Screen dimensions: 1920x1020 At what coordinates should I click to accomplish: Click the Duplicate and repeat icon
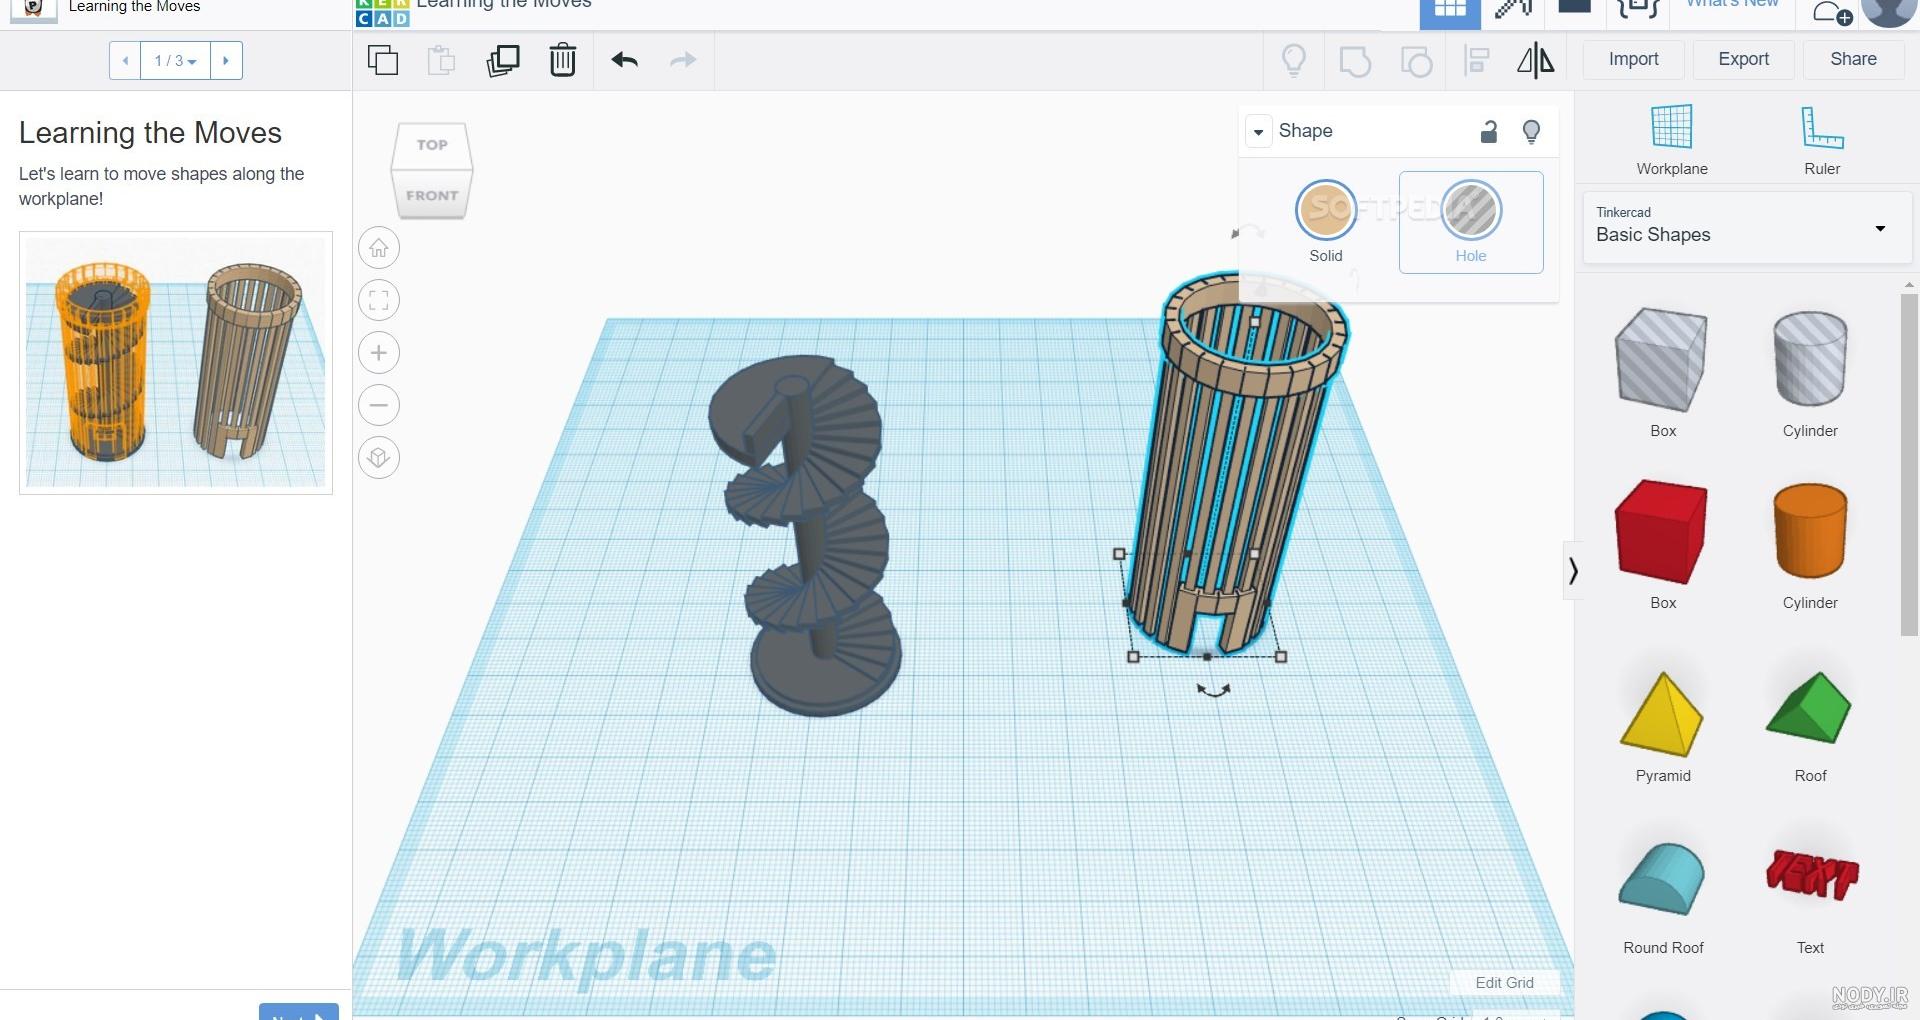click(503, 60)
